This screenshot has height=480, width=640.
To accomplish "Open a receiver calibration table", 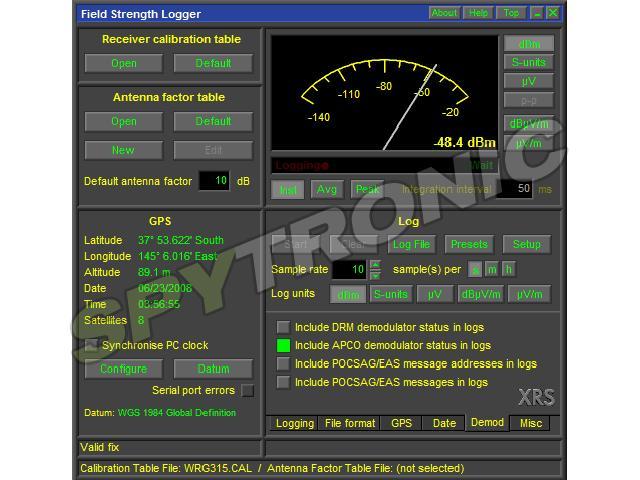I will tap(124, 63).
